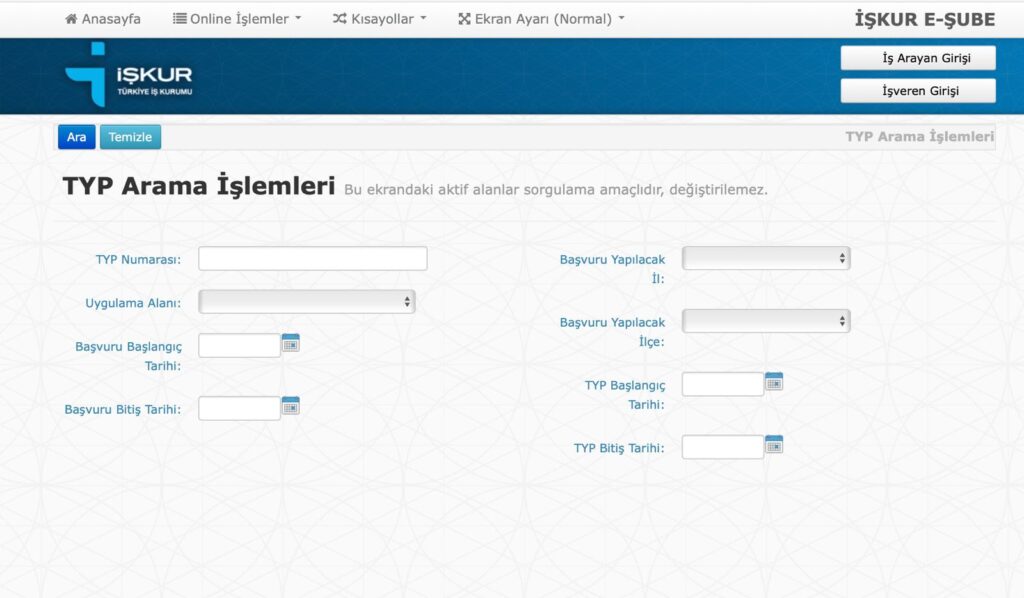Focus Başvuru Başlangıç Tarihi date field
This screenshot has width=1024, height=598.
[x=240, y=345]
